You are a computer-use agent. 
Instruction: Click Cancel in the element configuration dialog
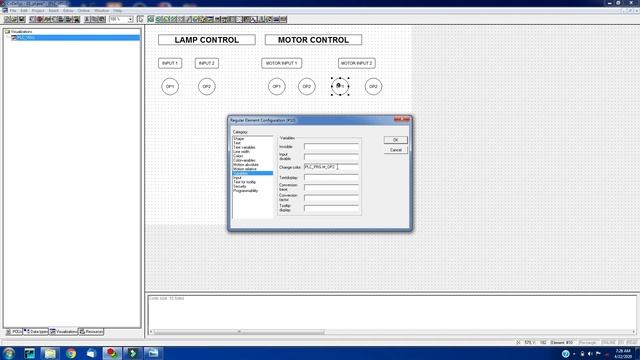pyautogui.click(x=395, y=150)
